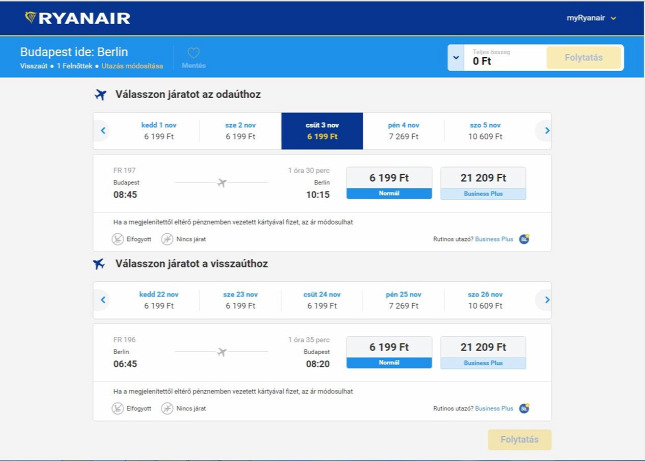Select Business Plus fare for FR 197

483,183
